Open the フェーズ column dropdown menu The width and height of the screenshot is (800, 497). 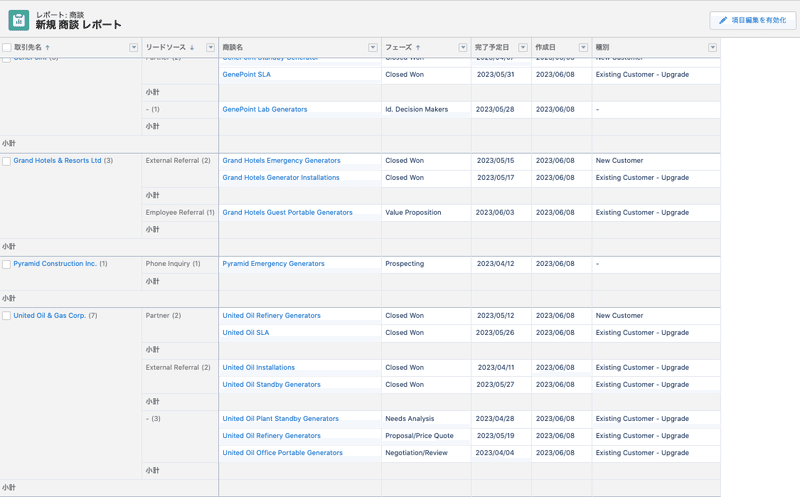click(463, 47)
